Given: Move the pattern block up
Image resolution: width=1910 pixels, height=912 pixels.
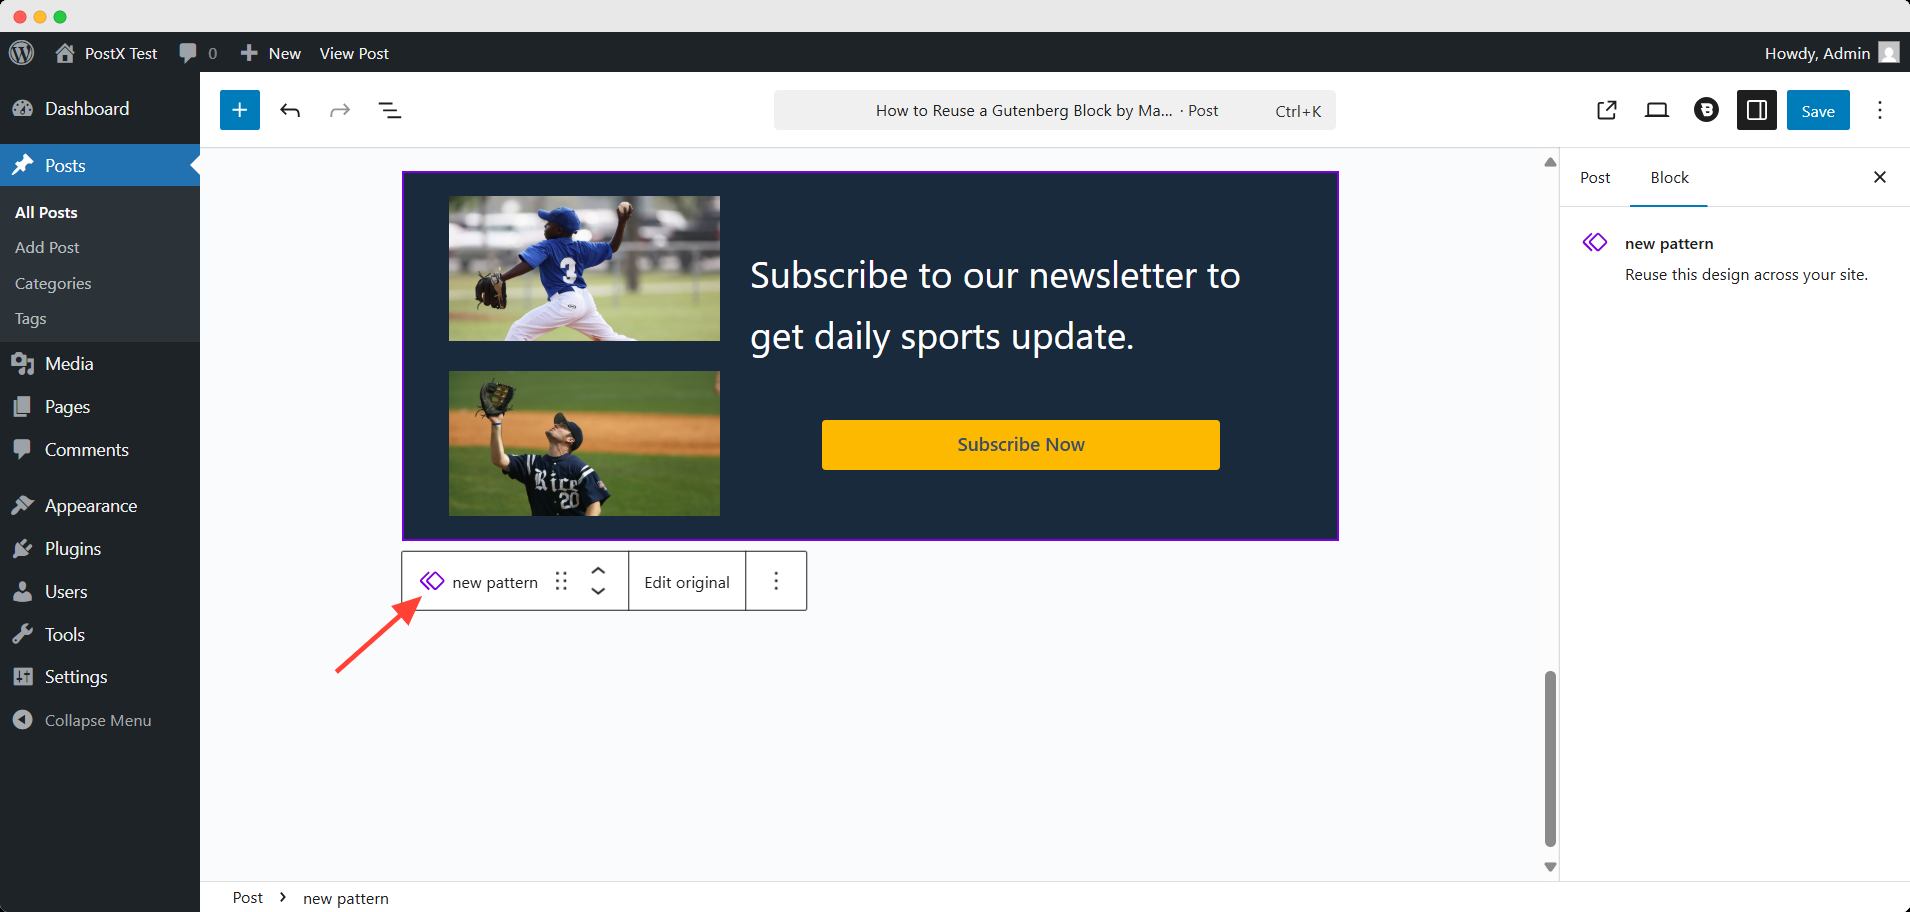Looking at the screenshot, I should click(x=598, y=570).
